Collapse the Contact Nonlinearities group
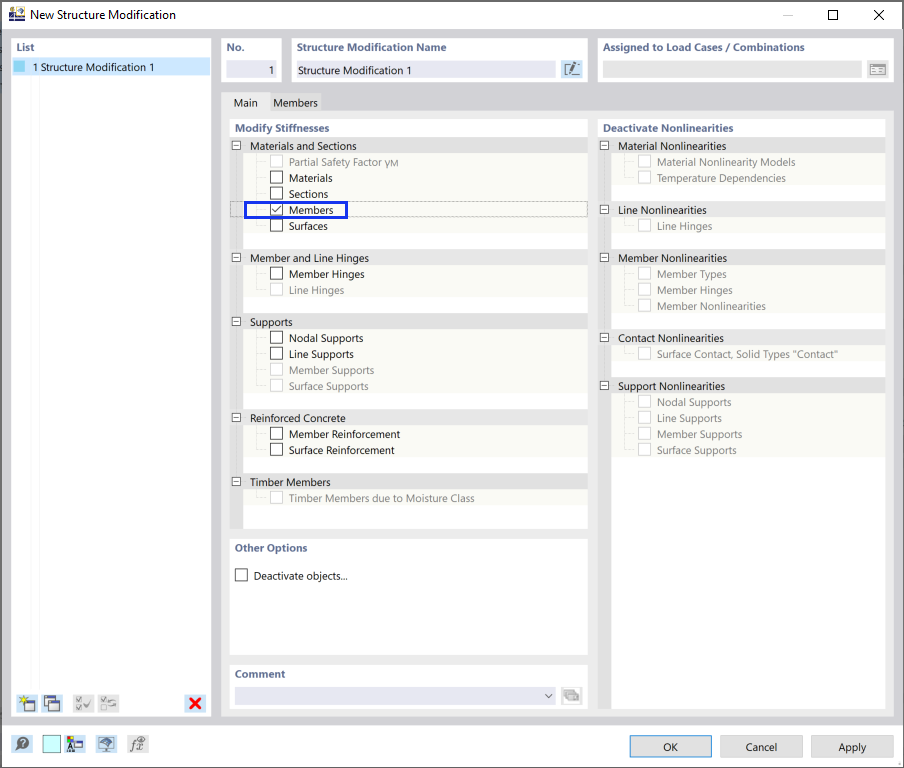This screenshot has height=768, width=904. pyautogui.click(x=604, y=338)
